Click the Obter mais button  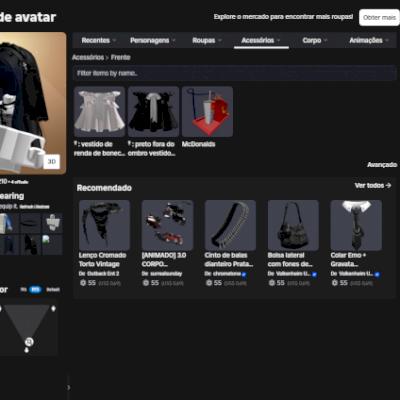pyautogui.click(x=379, y=17)
